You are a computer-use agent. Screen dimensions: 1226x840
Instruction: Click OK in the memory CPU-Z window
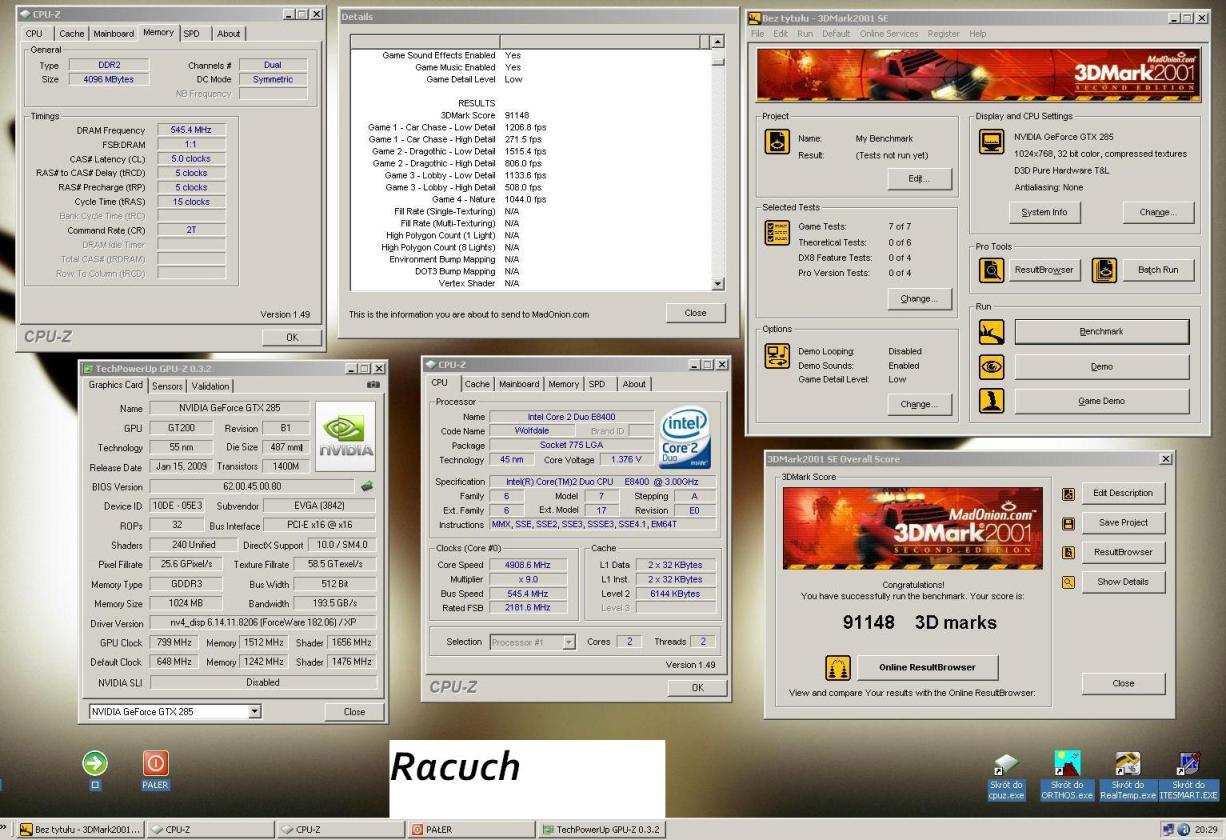pyautogui.click(x=292, y=338)
